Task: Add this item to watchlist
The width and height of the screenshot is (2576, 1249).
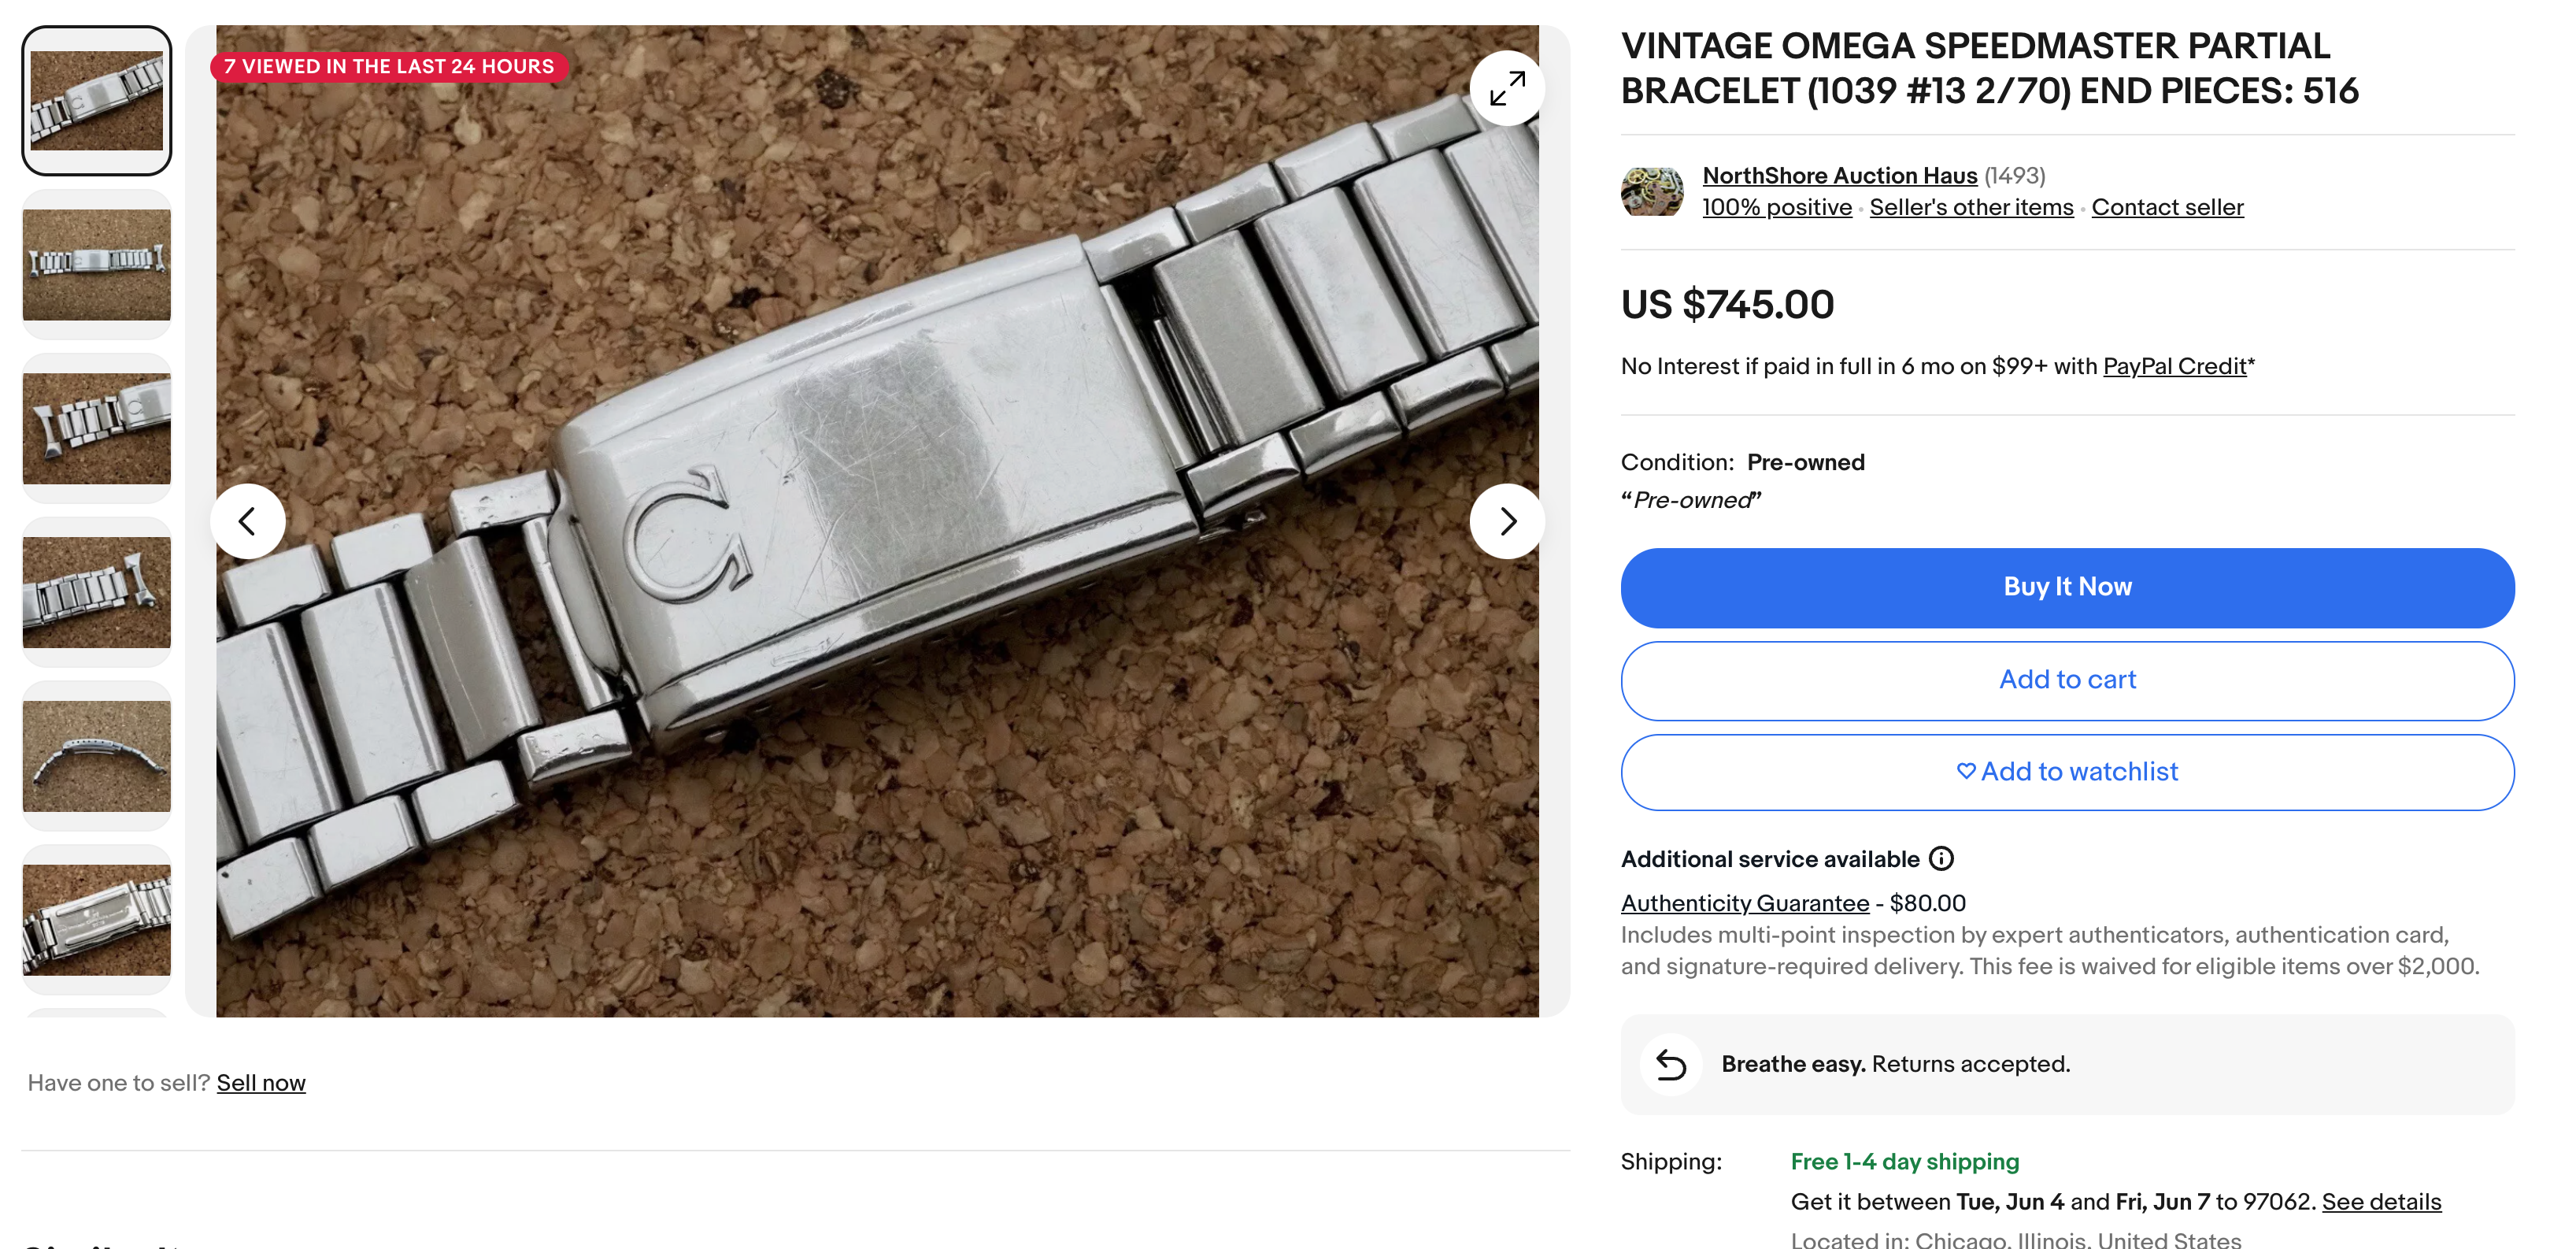Action: point(2067,772)
